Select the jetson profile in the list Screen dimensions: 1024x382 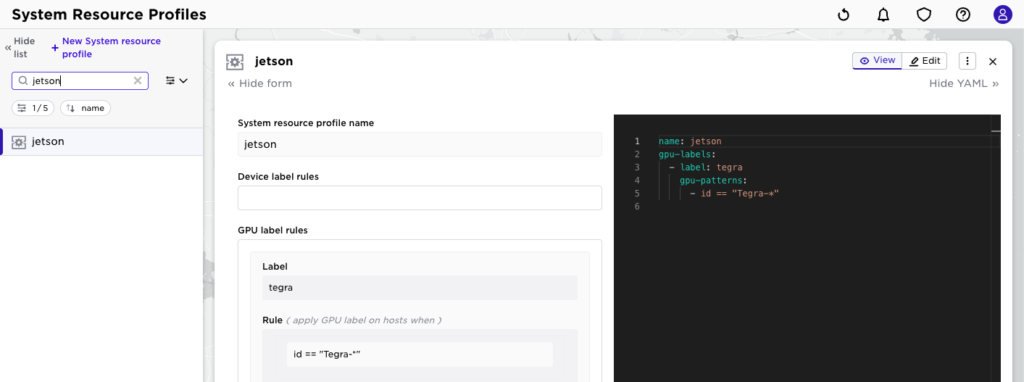[x=102, y=142]
